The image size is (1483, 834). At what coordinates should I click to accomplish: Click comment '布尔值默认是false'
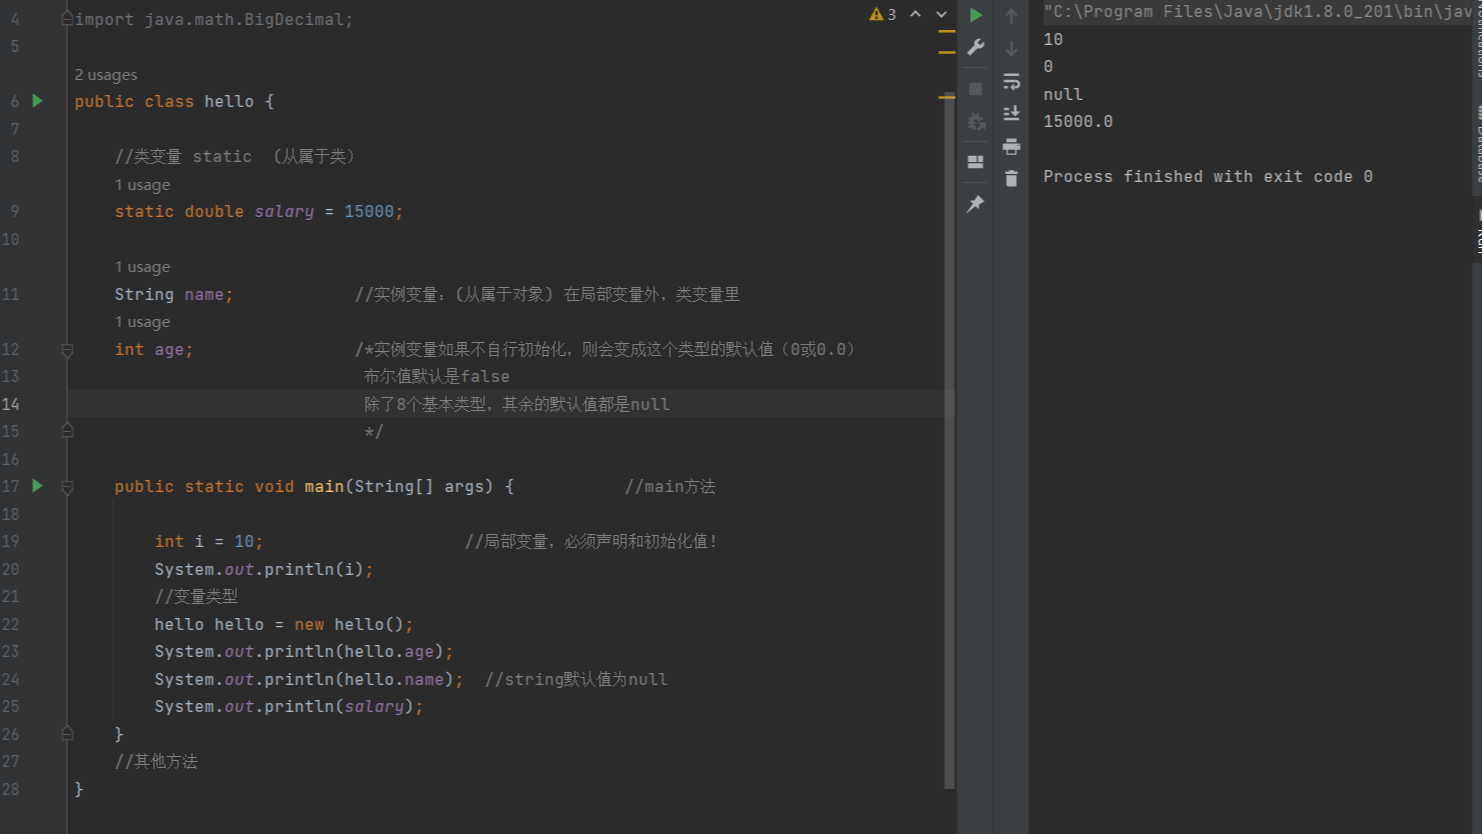point(437,376)
